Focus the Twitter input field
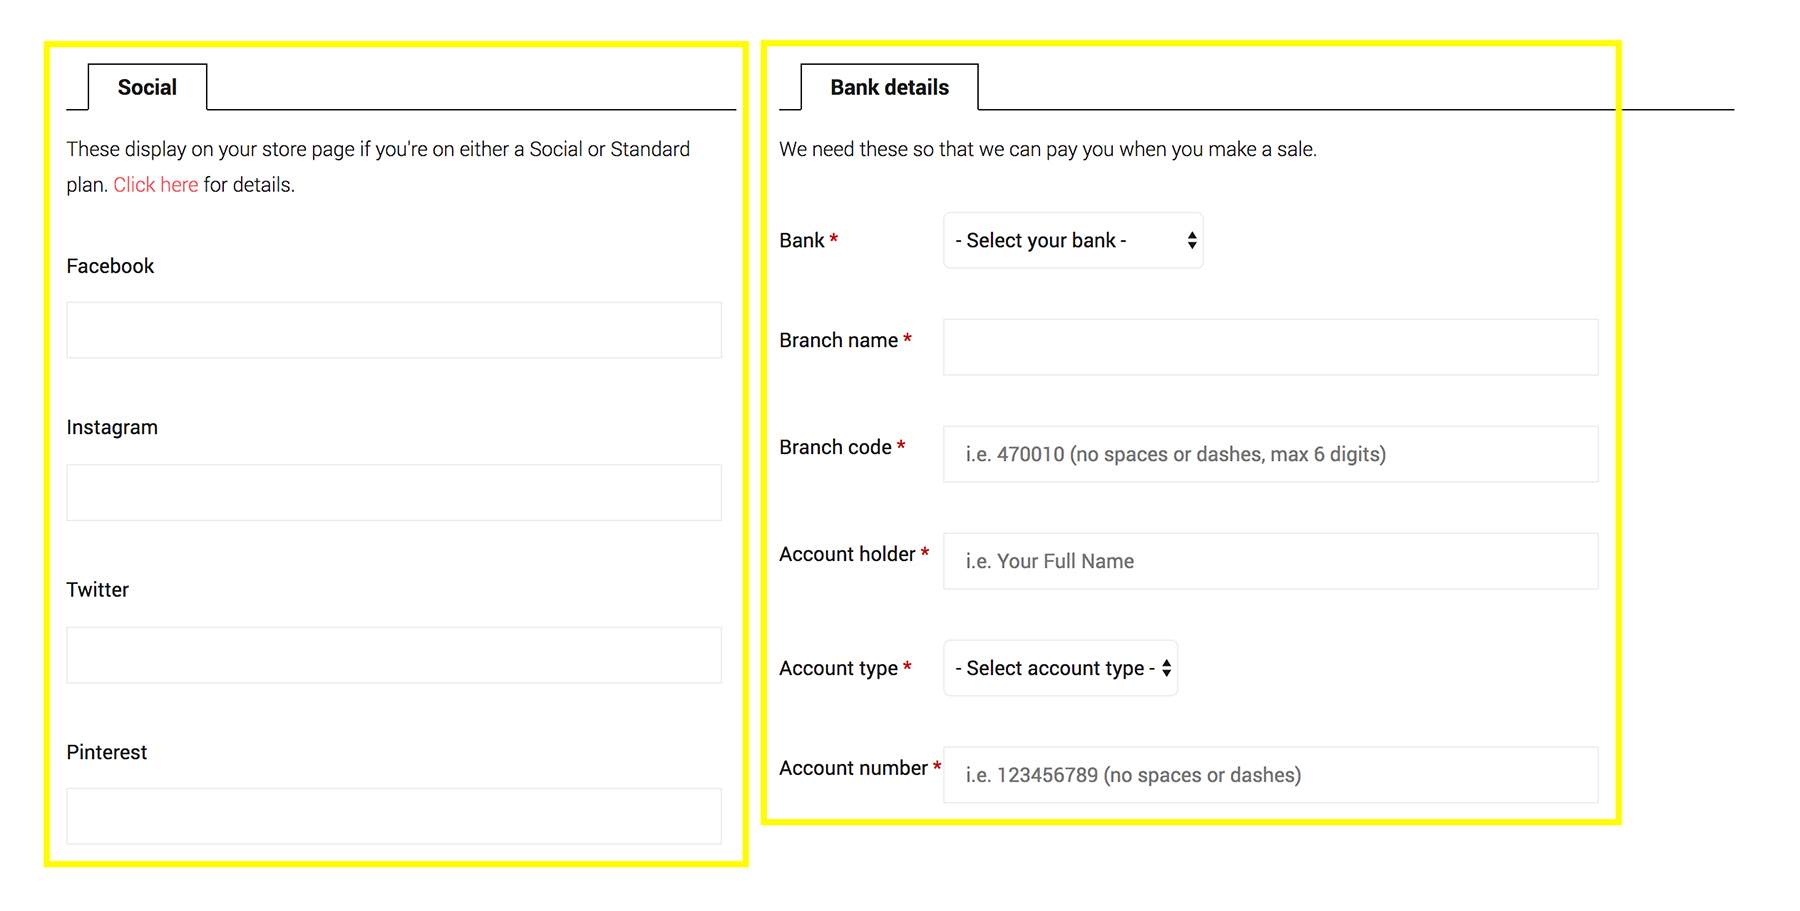This screenshot has height=911, width=1800. pyautogui.click(x=394, y=655)
